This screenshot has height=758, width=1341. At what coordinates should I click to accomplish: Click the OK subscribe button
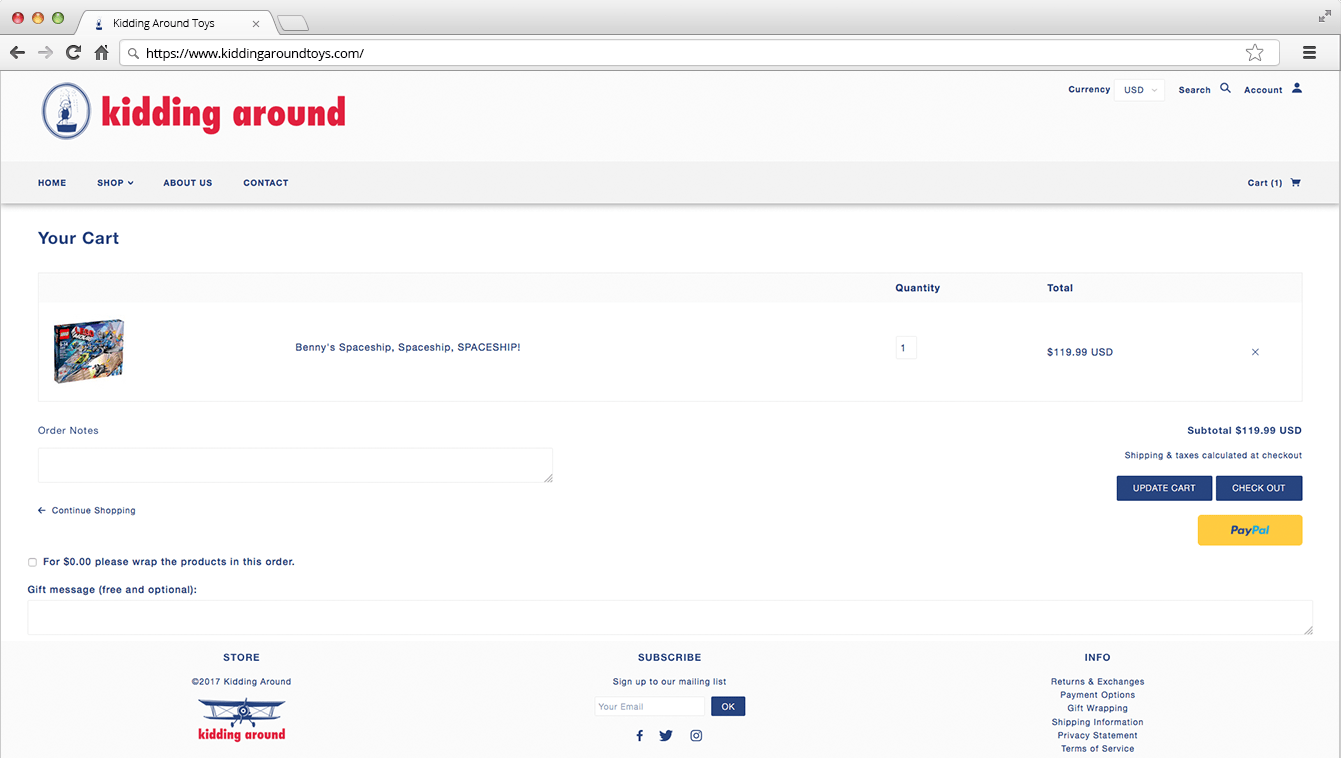pos(728,707)
